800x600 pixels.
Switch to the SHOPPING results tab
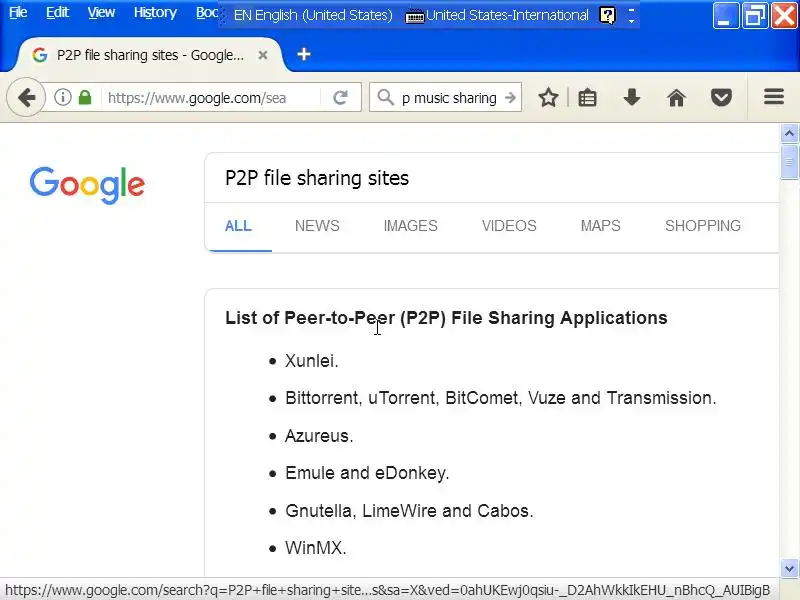[703, 226]
